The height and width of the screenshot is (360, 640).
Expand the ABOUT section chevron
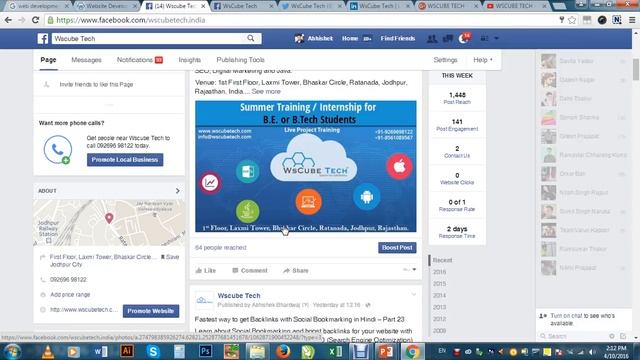tap(178, 191)
